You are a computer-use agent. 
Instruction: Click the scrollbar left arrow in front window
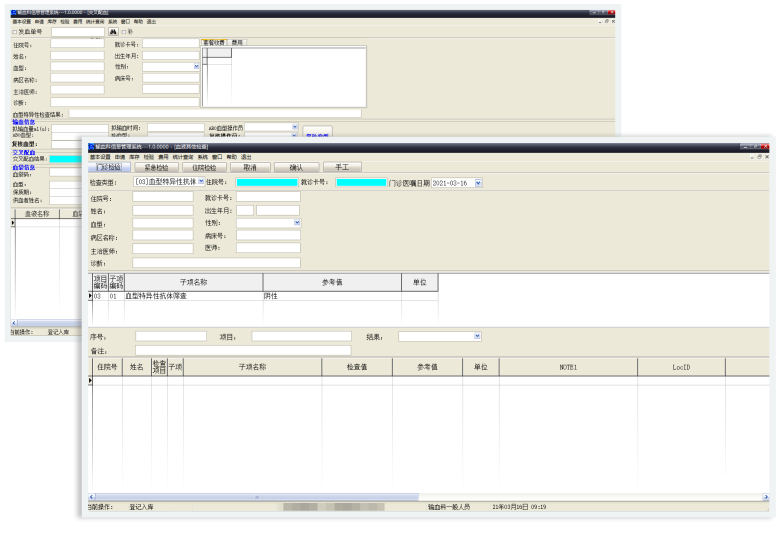point(92,497)
